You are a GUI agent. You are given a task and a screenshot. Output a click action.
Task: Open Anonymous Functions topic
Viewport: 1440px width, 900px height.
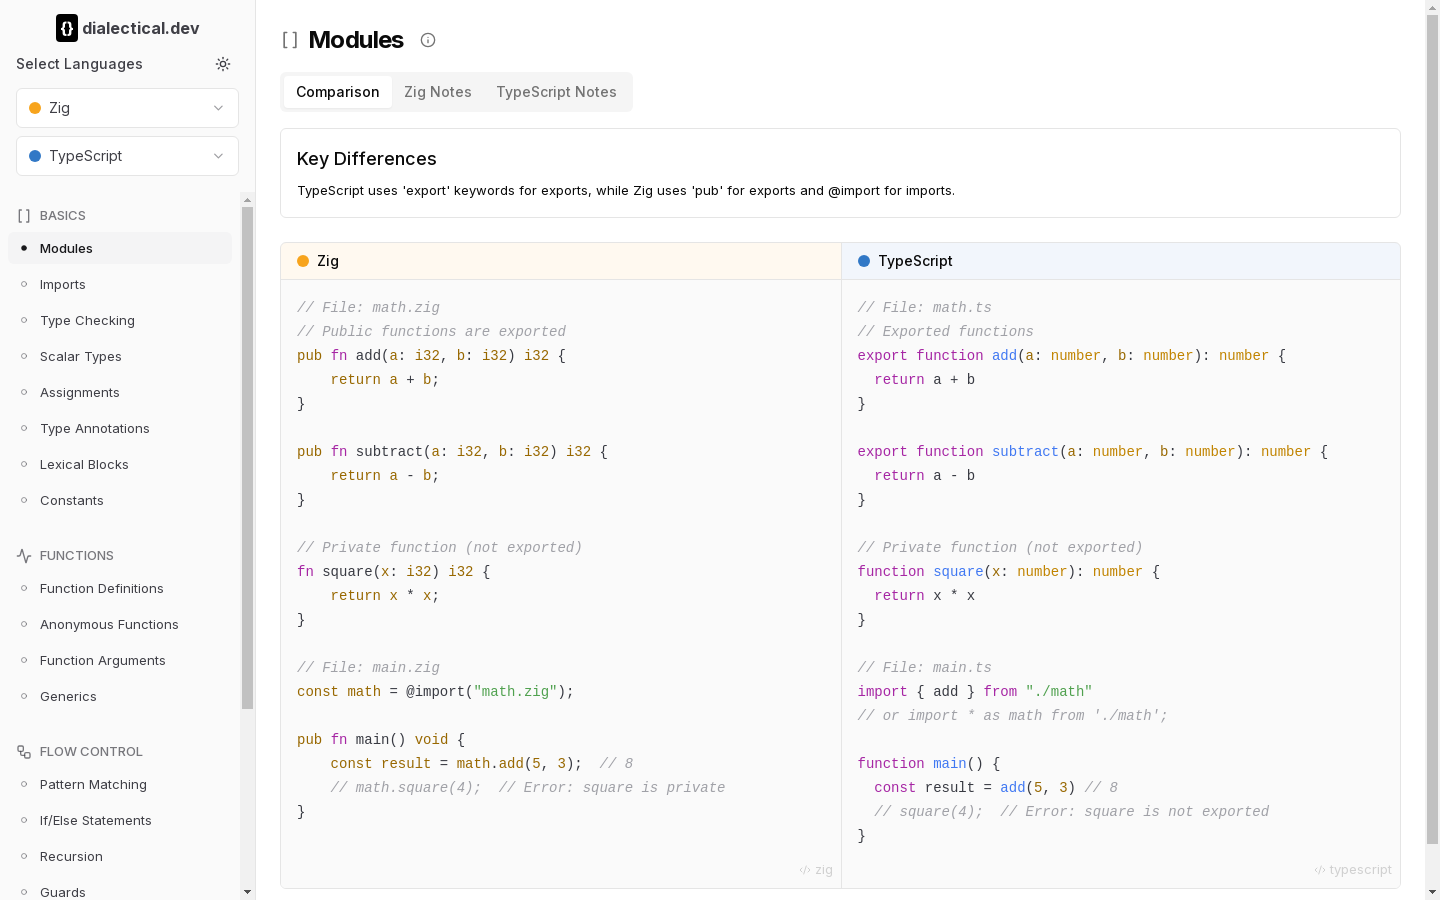[120, 624]
